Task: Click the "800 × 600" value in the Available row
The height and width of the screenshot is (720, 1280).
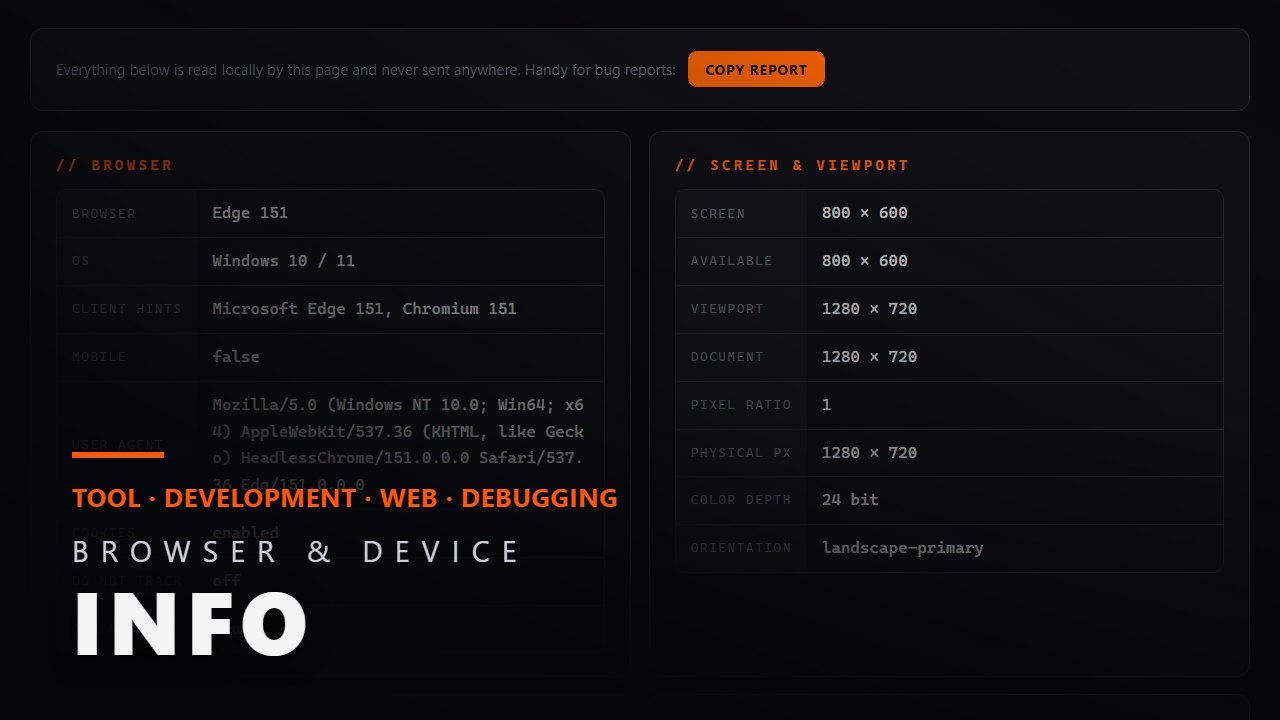Action: [x=865, y=261]
